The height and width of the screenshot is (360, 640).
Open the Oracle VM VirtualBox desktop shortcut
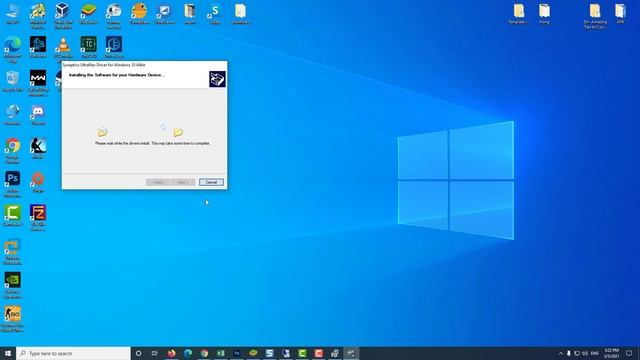(x=63, y=15)
